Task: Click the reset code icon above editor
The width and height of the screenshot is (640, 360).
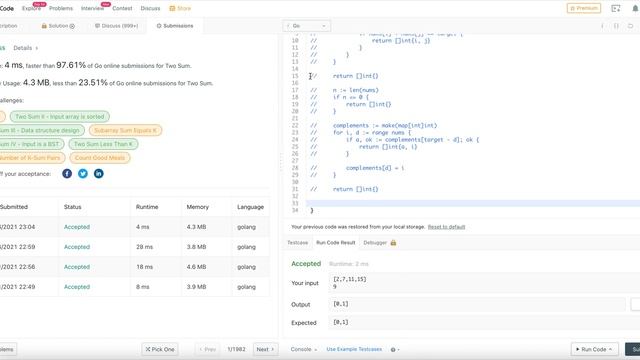Action: (631, 26)
